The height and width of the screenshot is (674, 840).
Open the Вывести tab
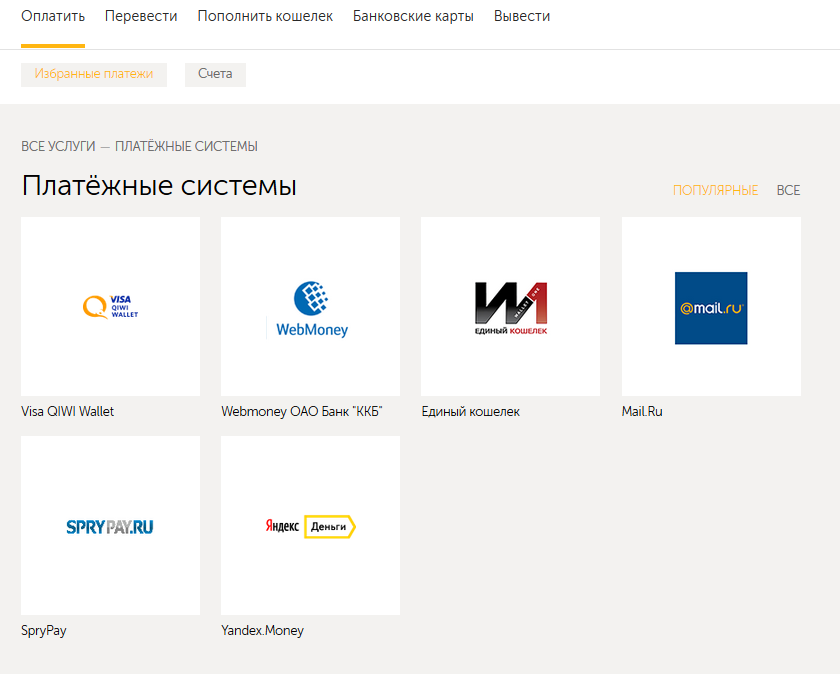522,17
